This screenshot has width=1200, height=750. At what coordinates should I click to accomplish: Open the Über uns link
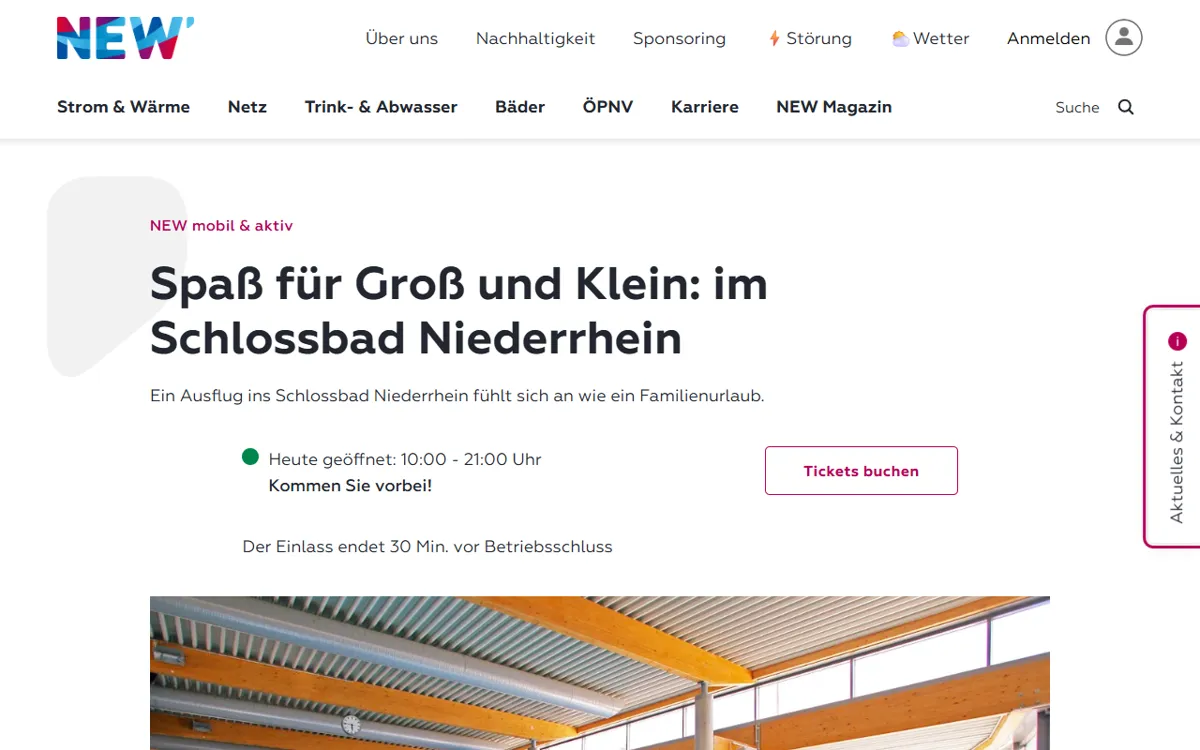[x=402, y=38]
